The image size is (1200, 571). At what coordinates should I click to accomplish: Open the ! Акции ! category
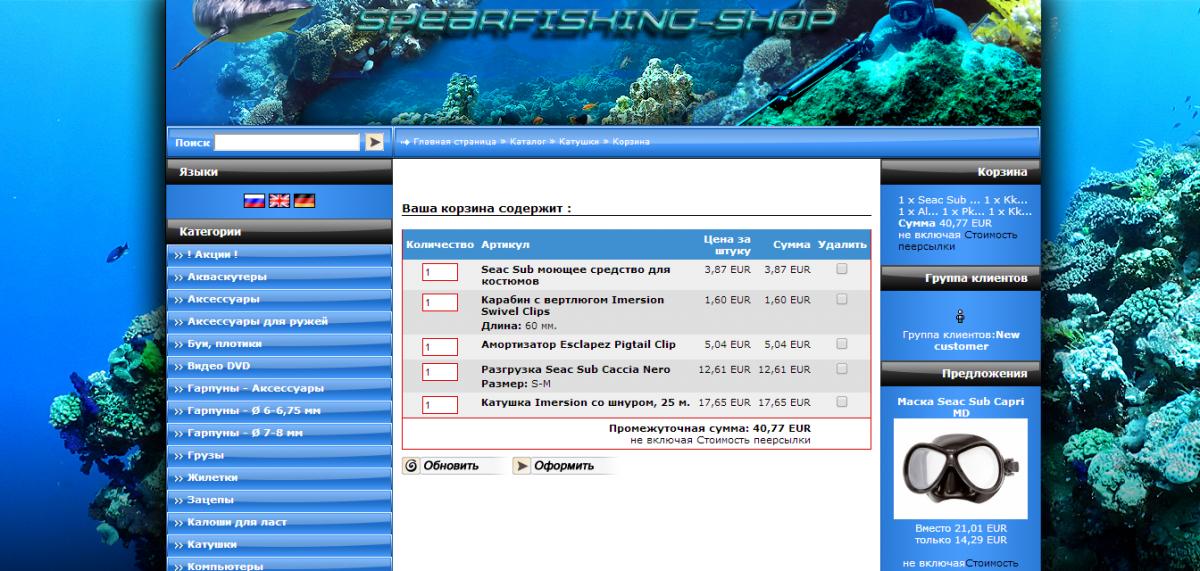point(212,255)
